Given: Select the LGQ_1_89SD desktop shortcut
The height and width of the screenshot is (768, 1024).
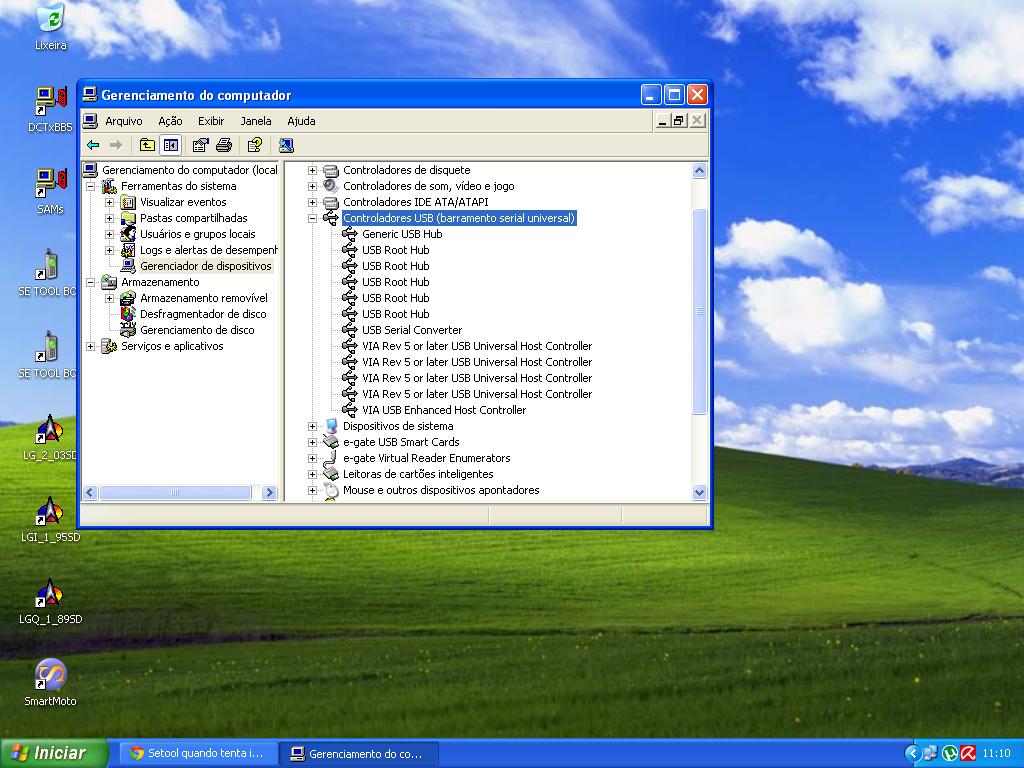Looking at the screenshot, I should [x=50, y=601].
